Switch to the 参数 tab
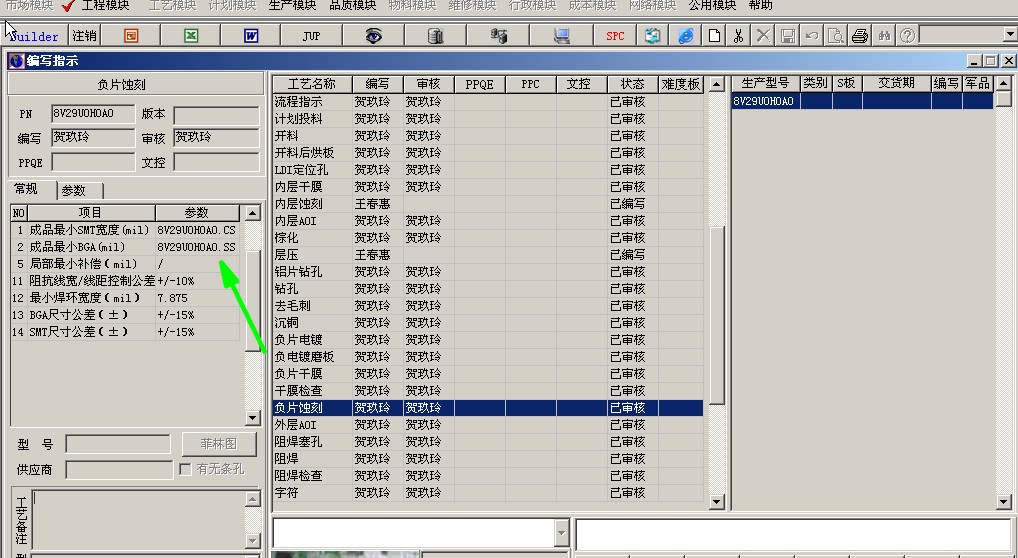The width and height of the screenshot is (1018, 558). (x=73, y=190)
